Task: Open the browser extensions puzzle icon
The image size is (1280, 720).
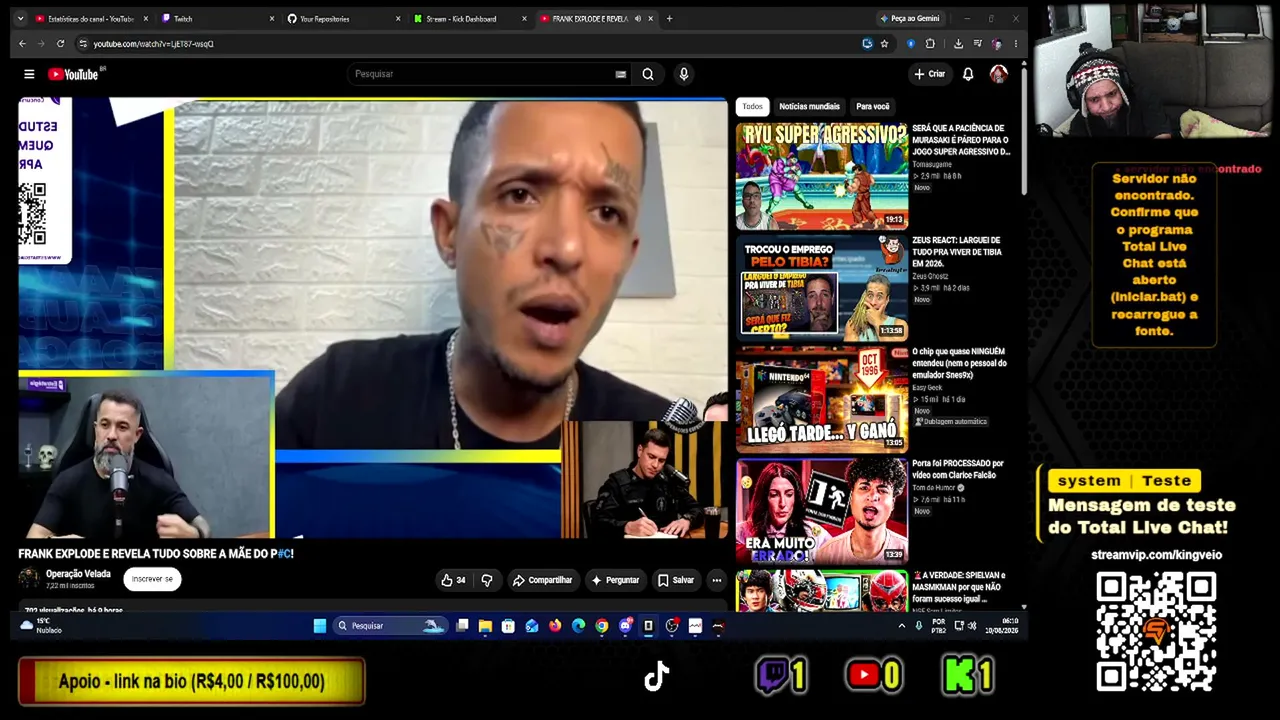Action: (x=930, y=44)
